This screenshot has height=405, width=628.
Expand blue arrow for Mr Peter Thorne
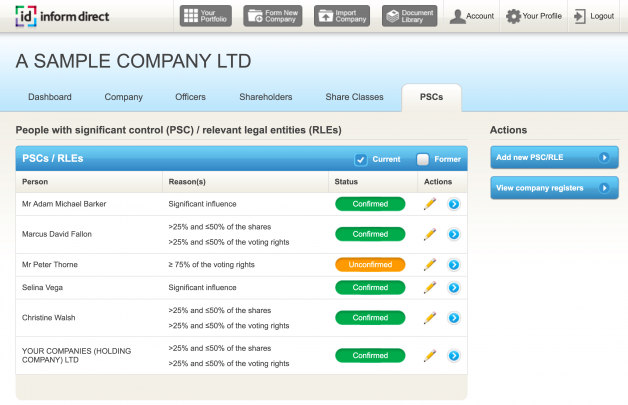tap(453, 265)
